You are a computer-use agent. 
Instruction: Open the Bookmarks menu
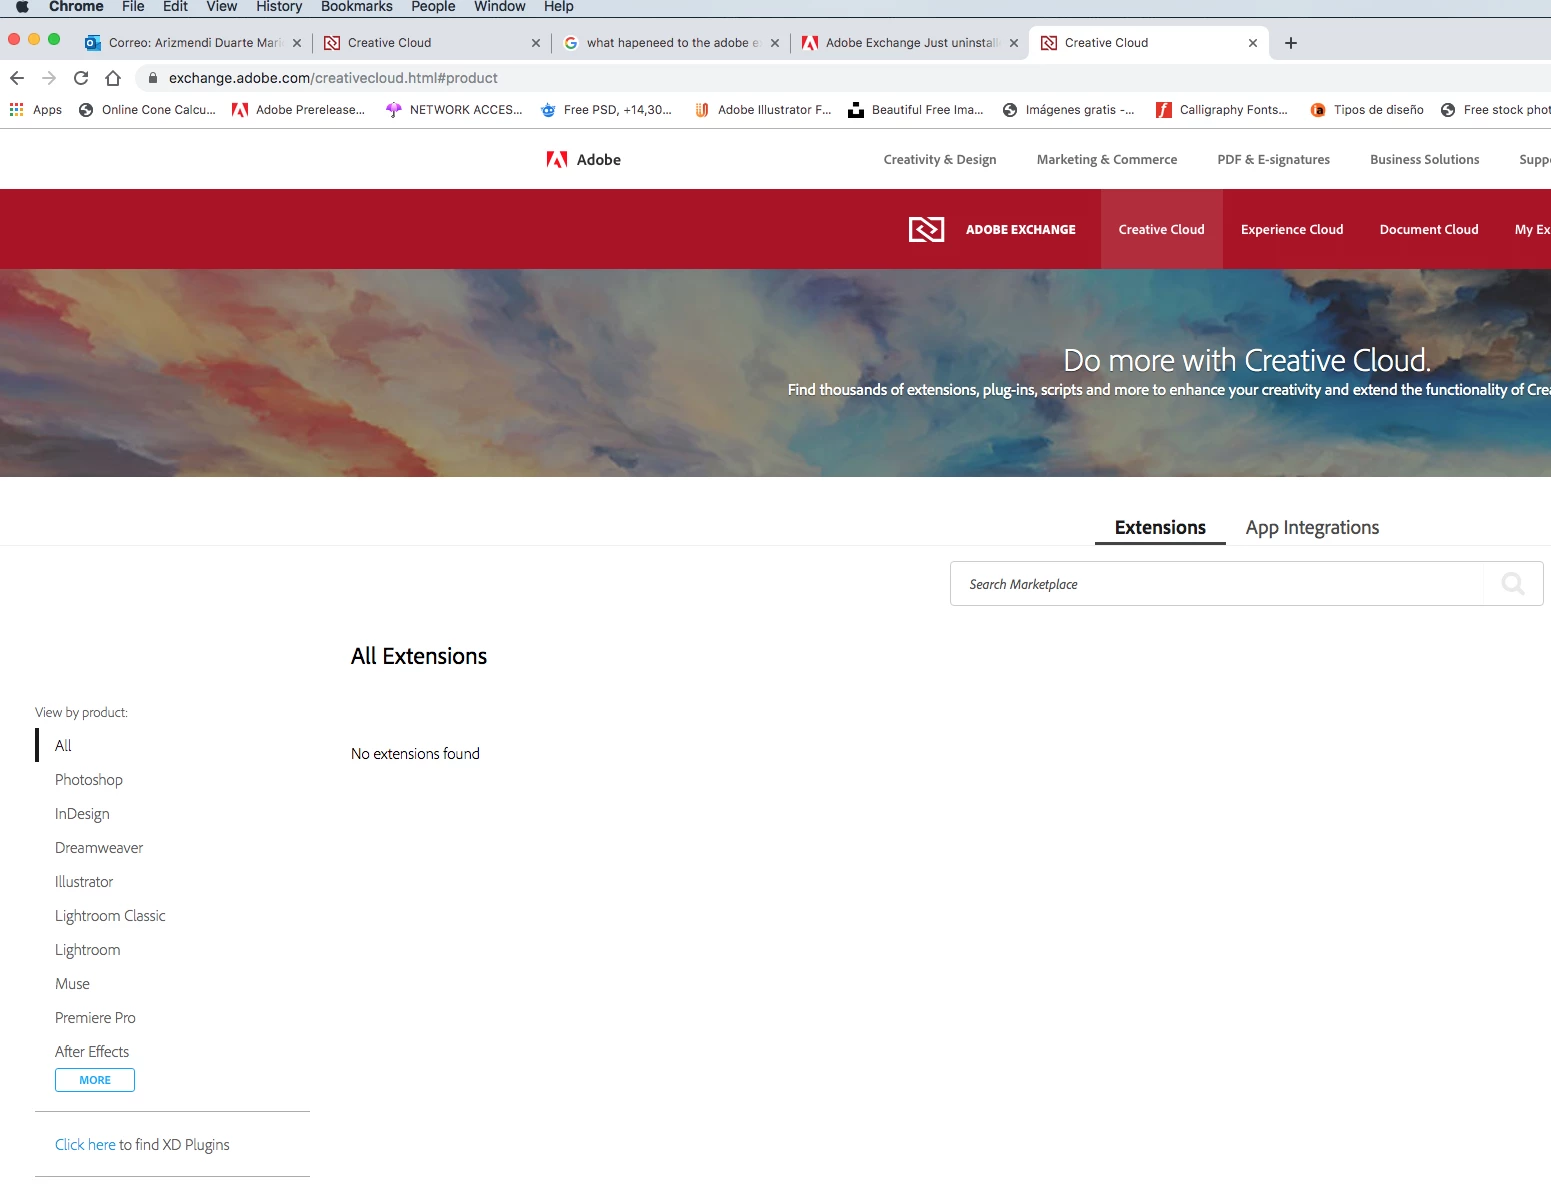[x=357, y=7]
